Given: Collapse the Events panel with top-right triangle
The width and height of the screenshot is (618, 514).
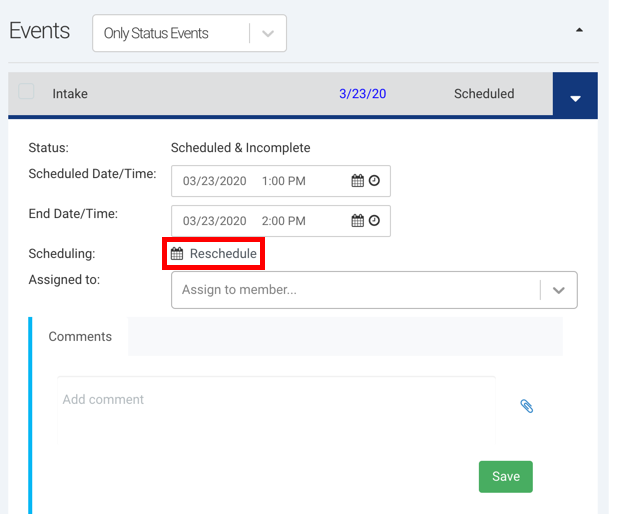Looking at the screenshot, I should pos(579,31).
